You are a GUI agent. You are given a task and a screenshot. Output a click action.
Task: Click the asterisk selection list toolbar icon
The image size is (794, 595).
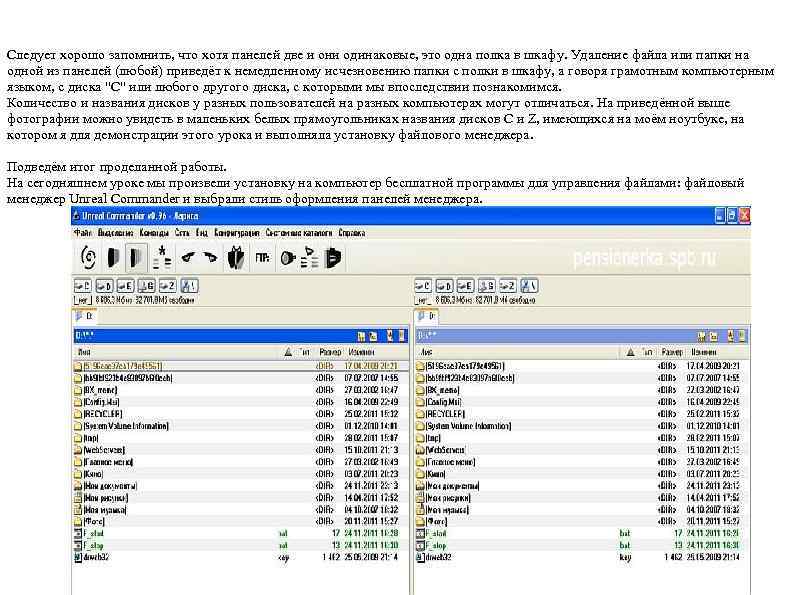tap(162, 257)
